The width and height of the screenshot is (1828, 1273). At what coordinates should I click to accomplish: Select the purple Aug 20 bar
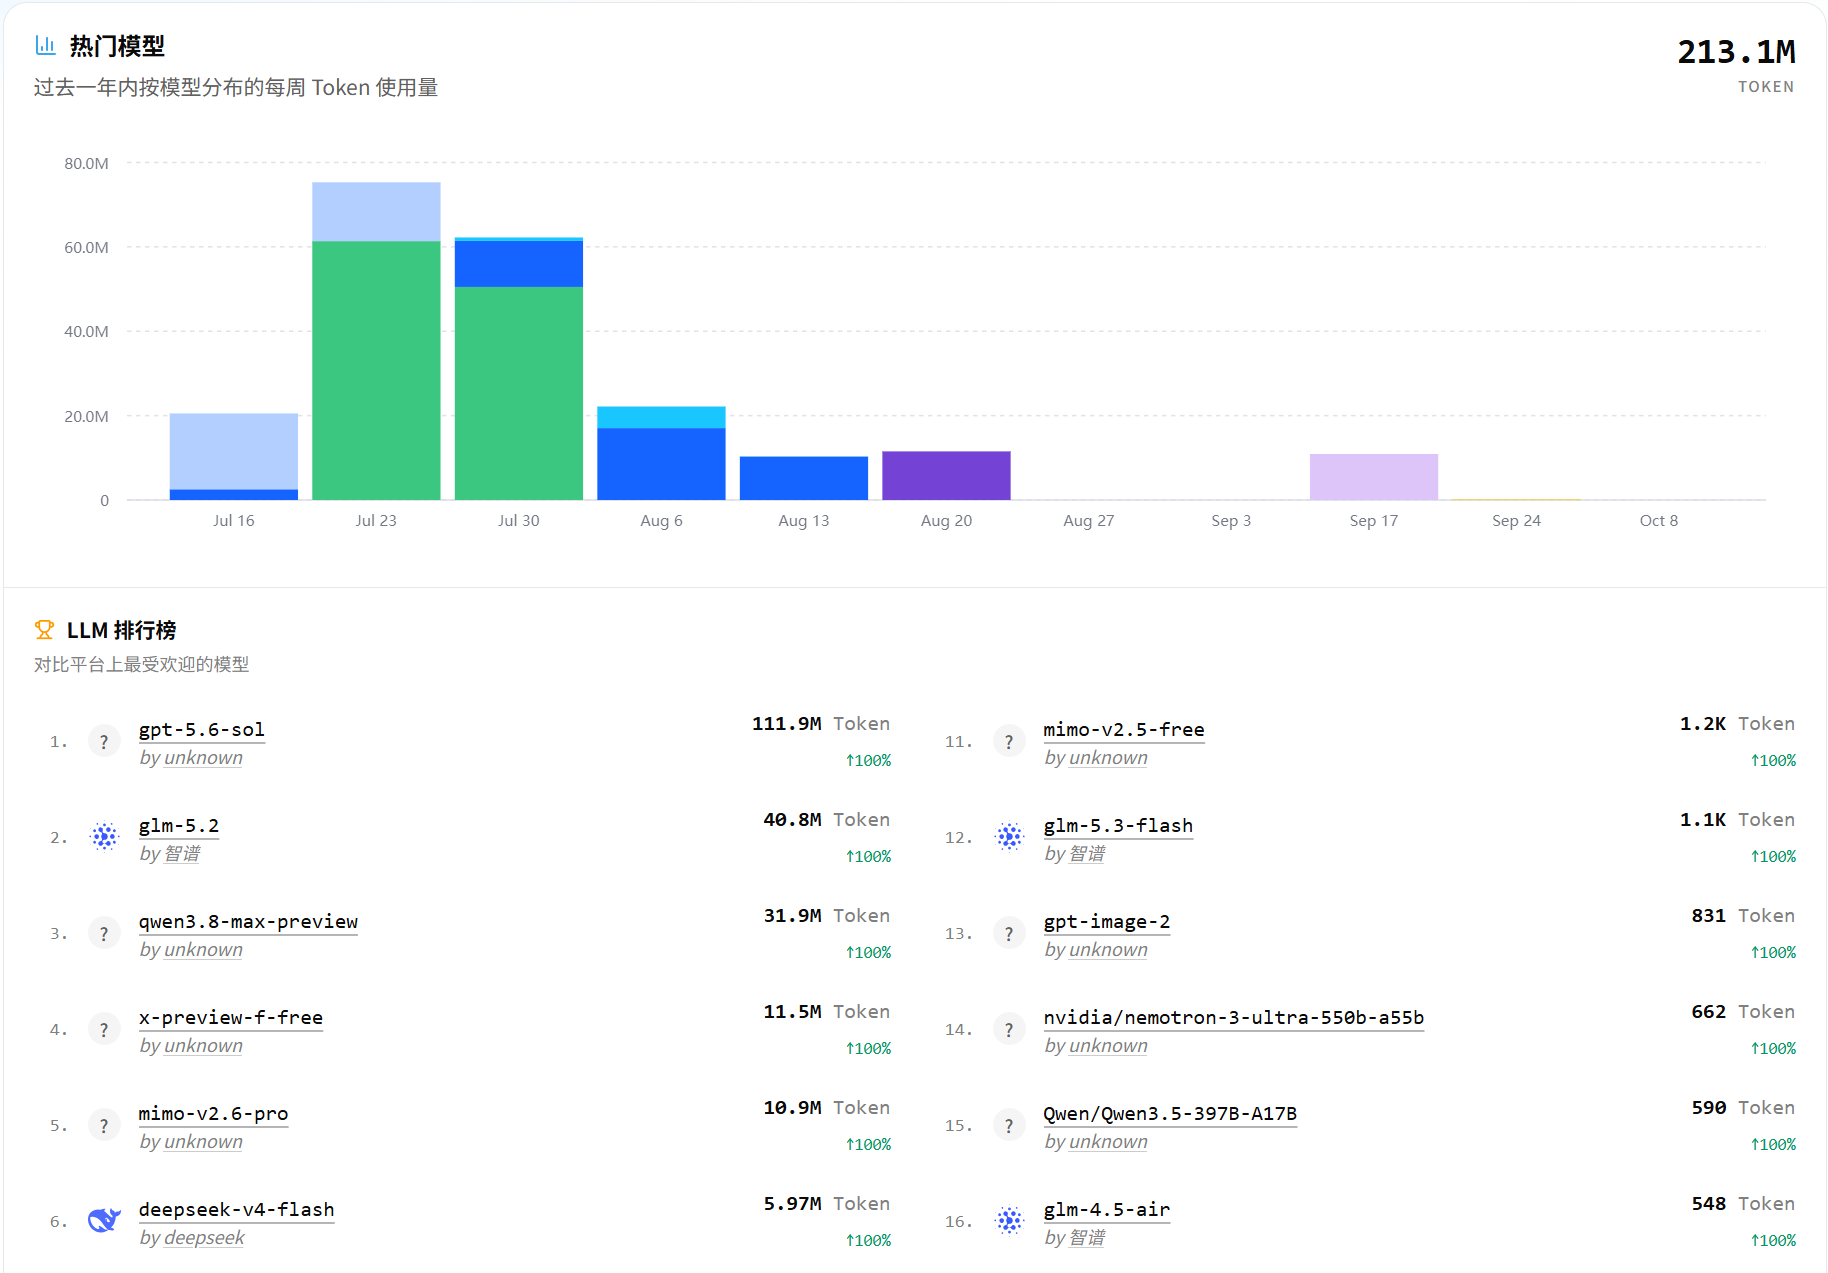coord(946,475)
